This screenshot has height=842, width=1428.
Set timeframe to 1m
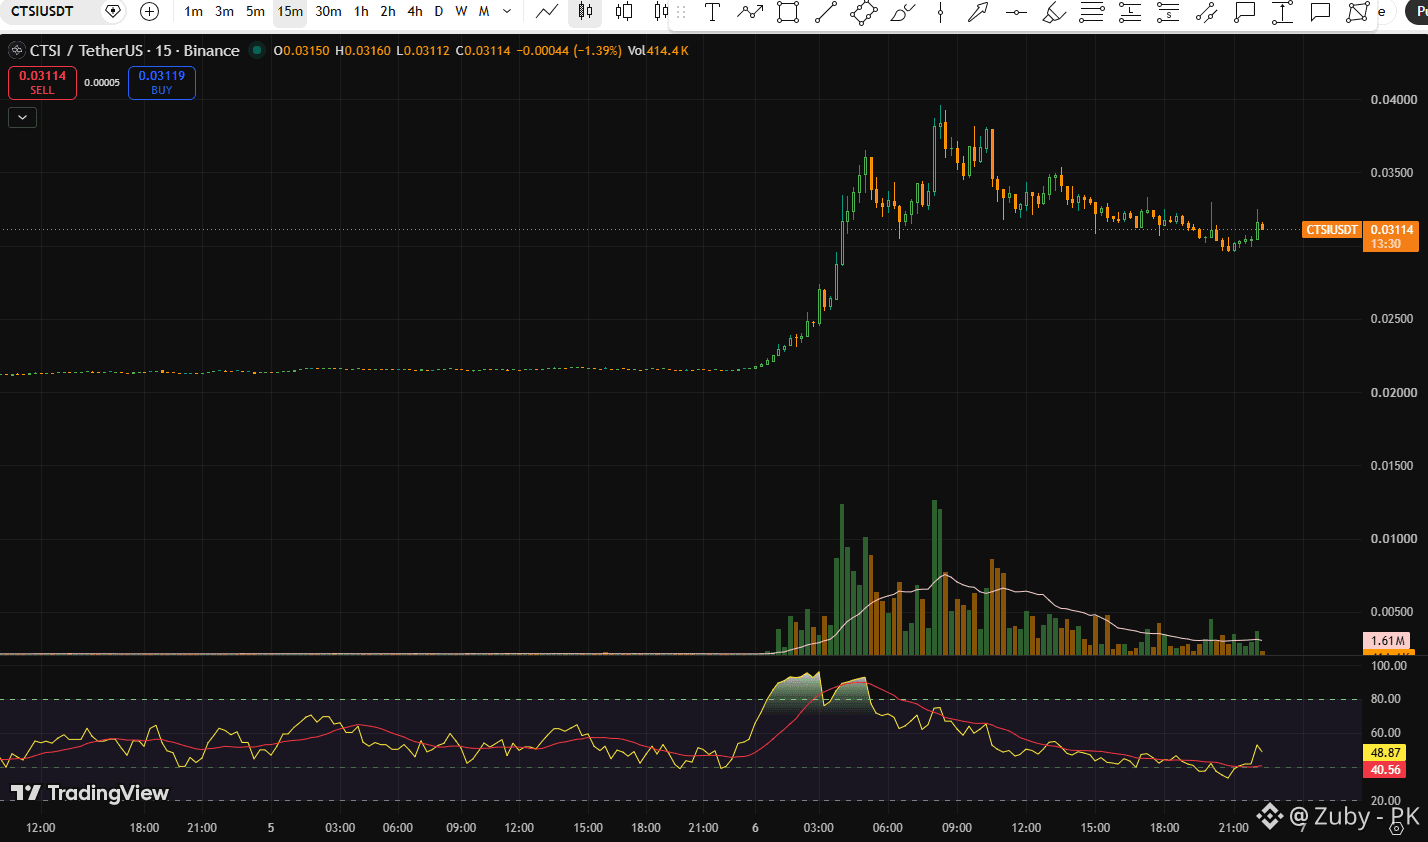[x=193, y=12]
